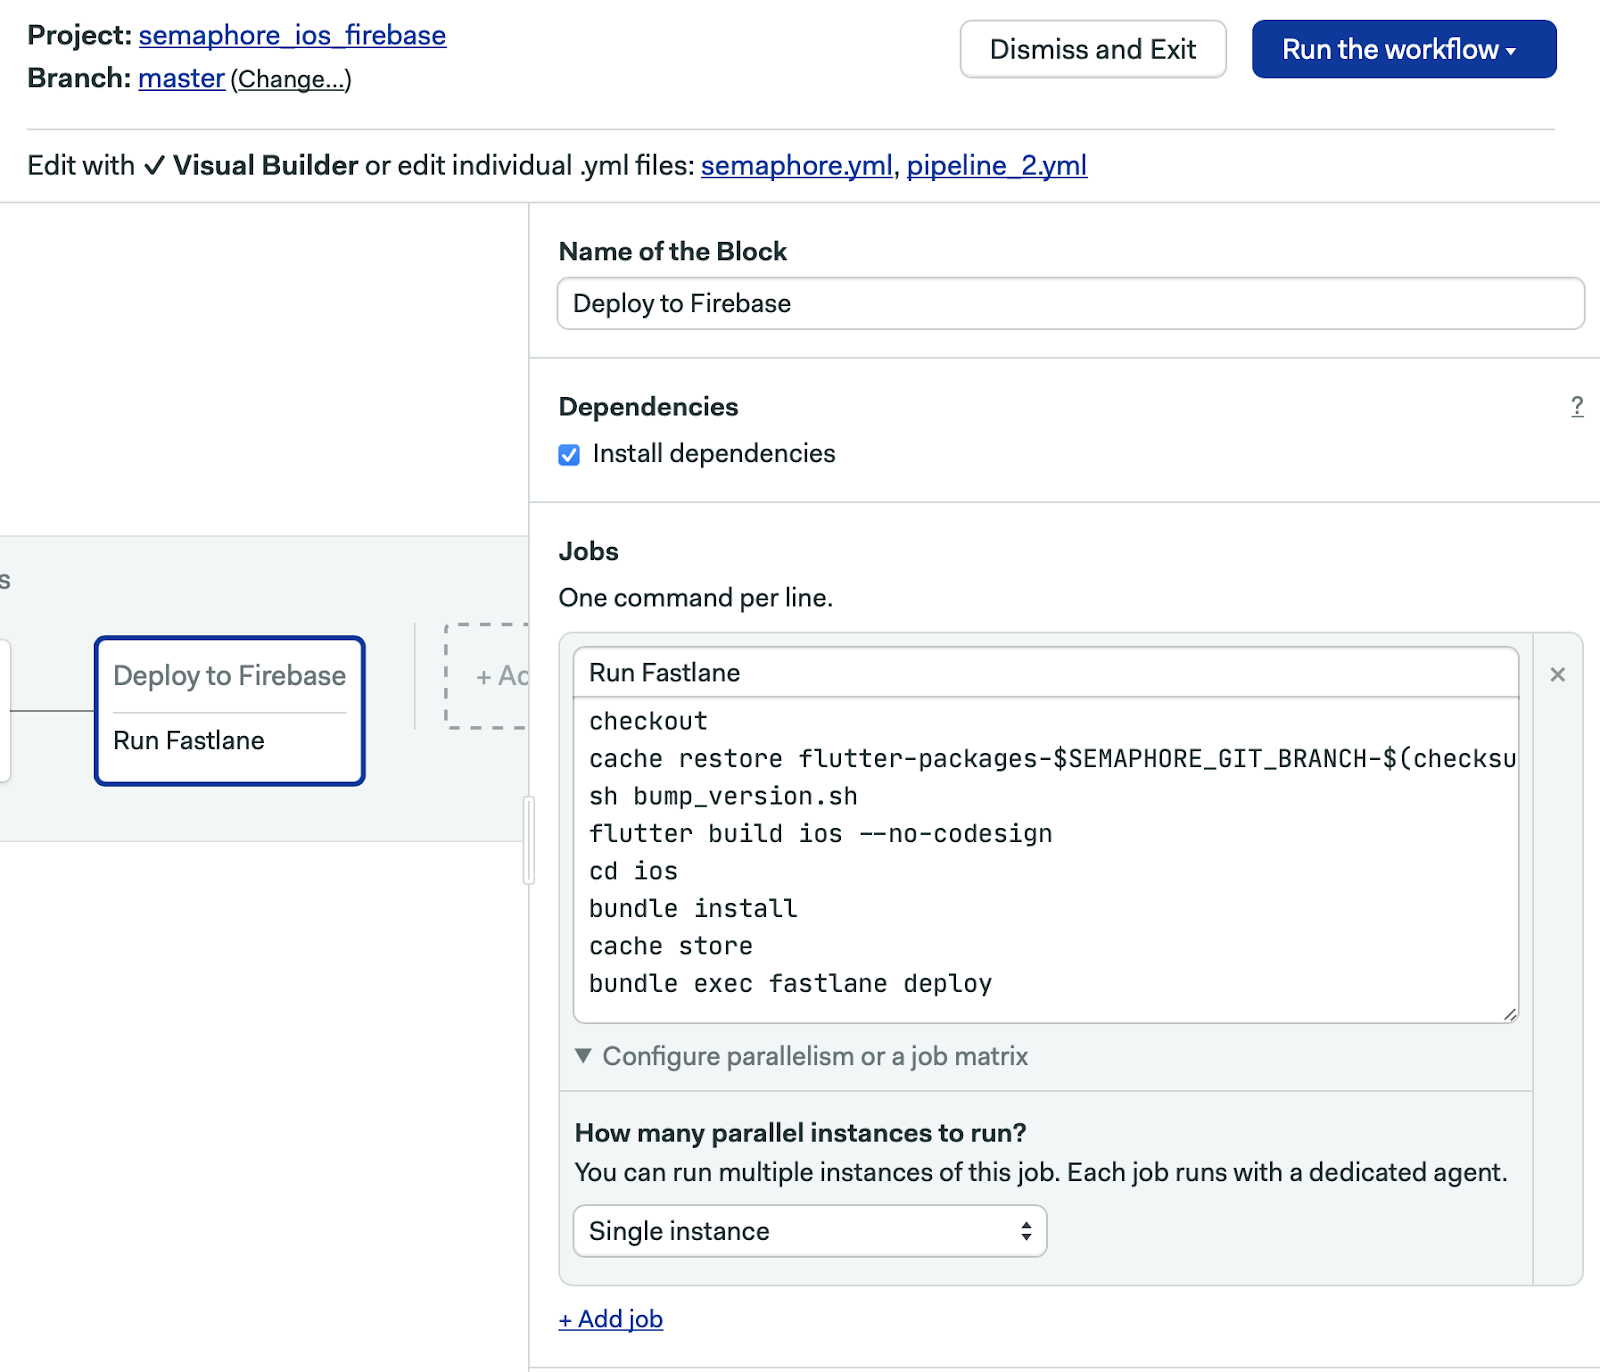
Task: Click the 'sh bump_version.sh' command line
Action: click(x=723, y=796)
